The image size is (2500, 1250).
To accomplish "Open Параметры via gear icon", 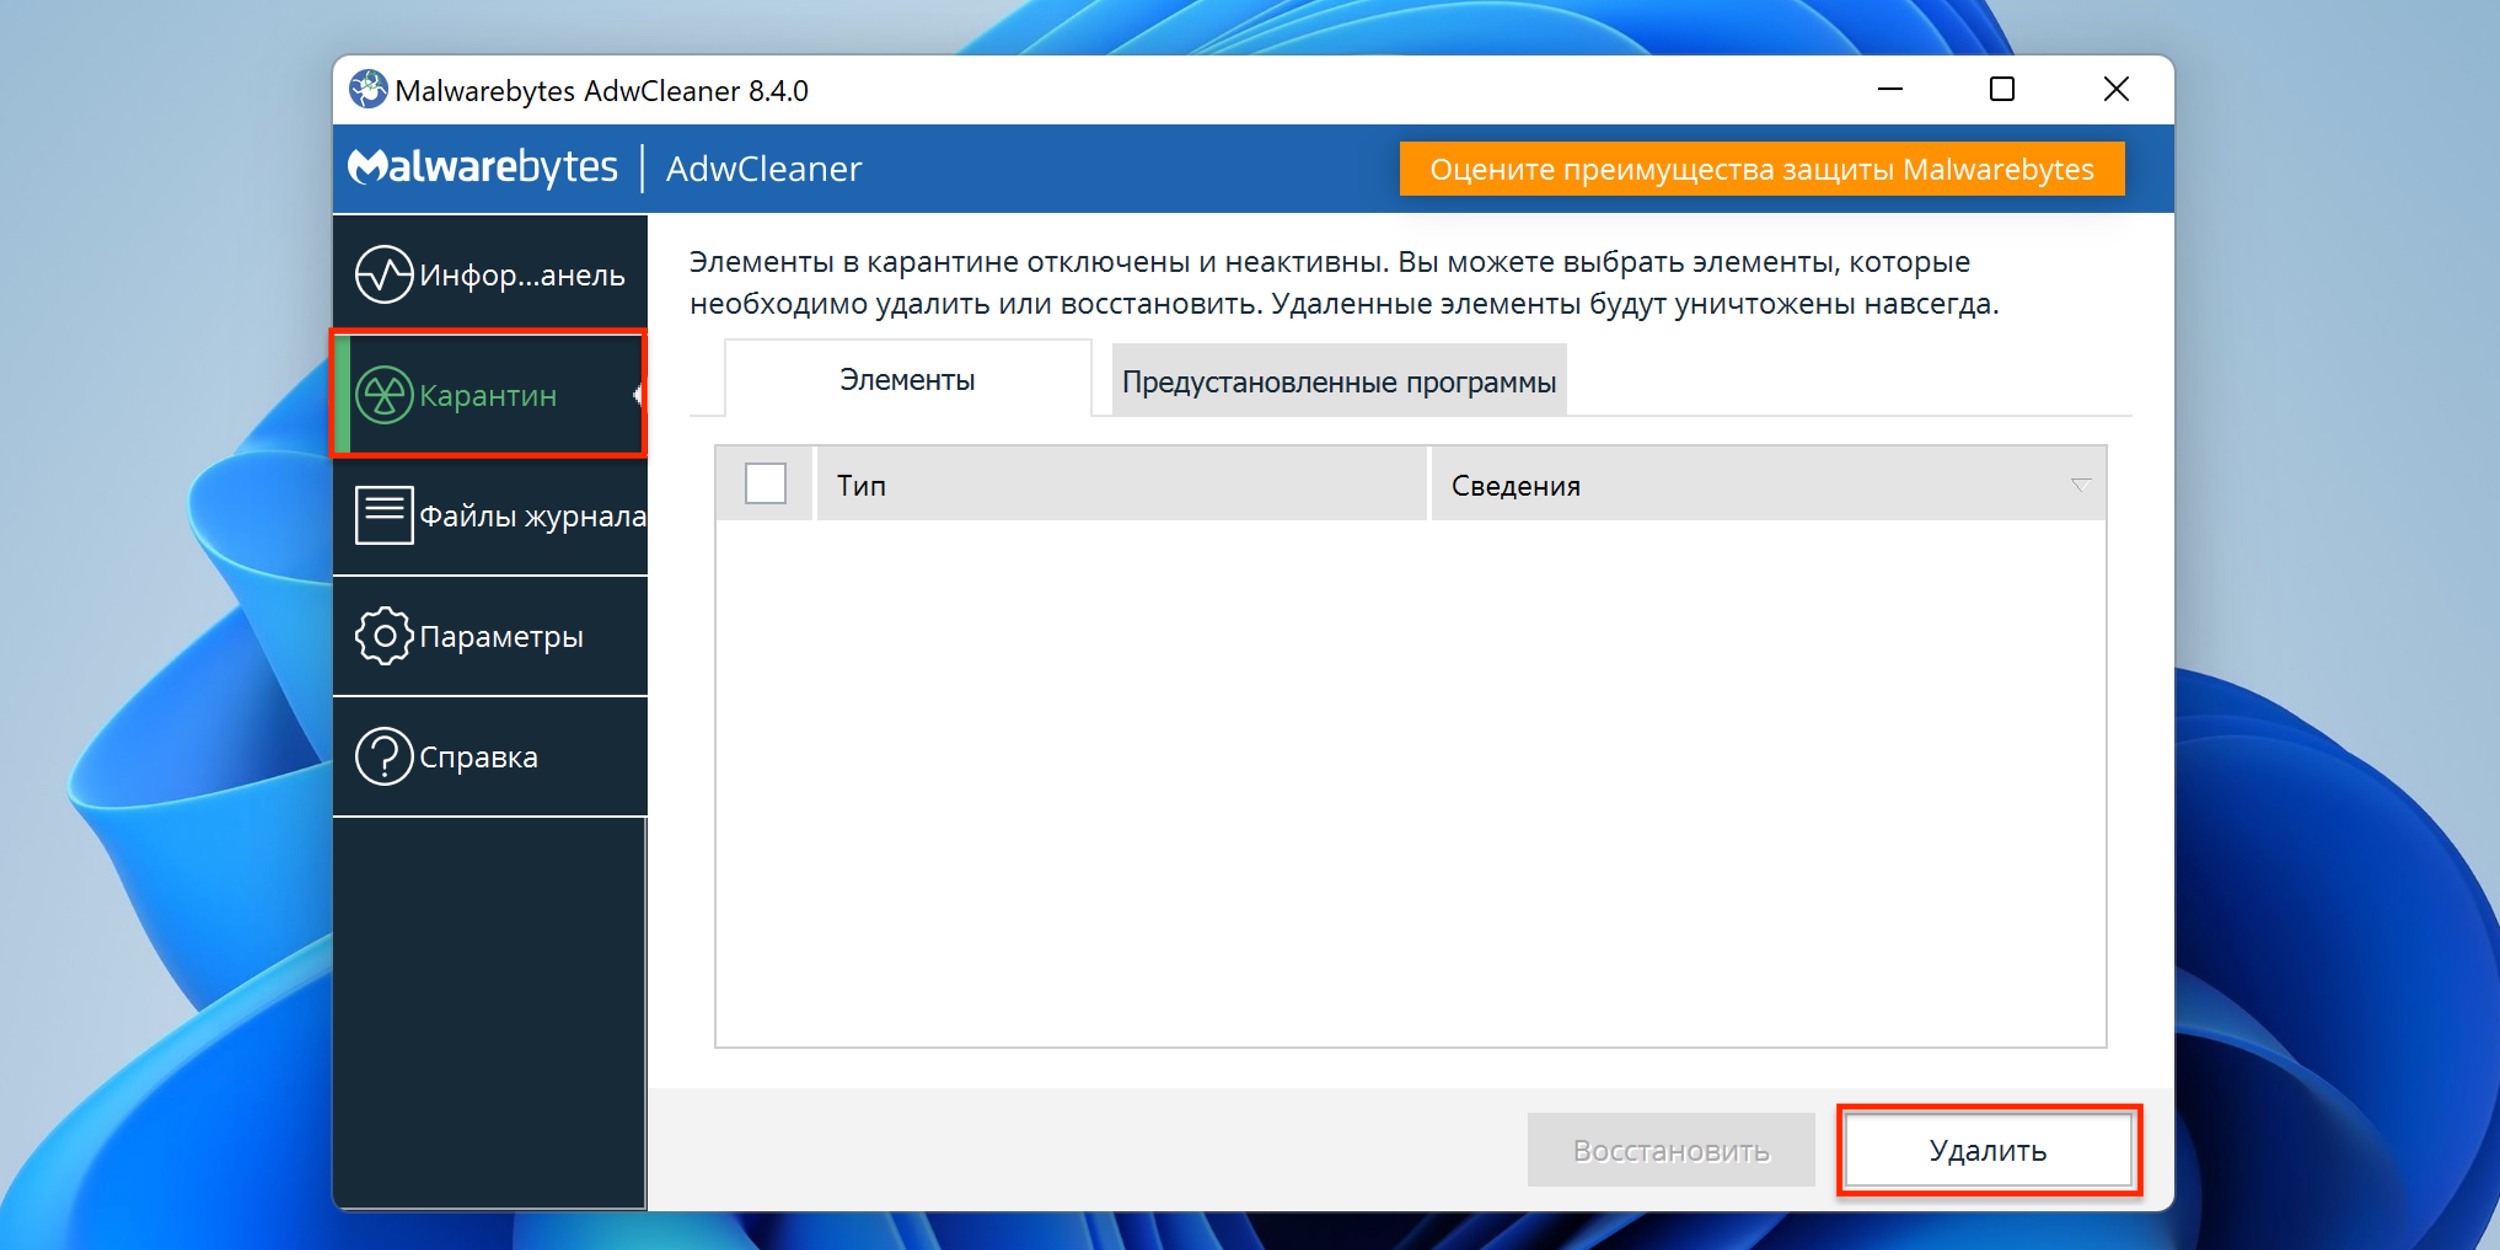I will (384, 636).
